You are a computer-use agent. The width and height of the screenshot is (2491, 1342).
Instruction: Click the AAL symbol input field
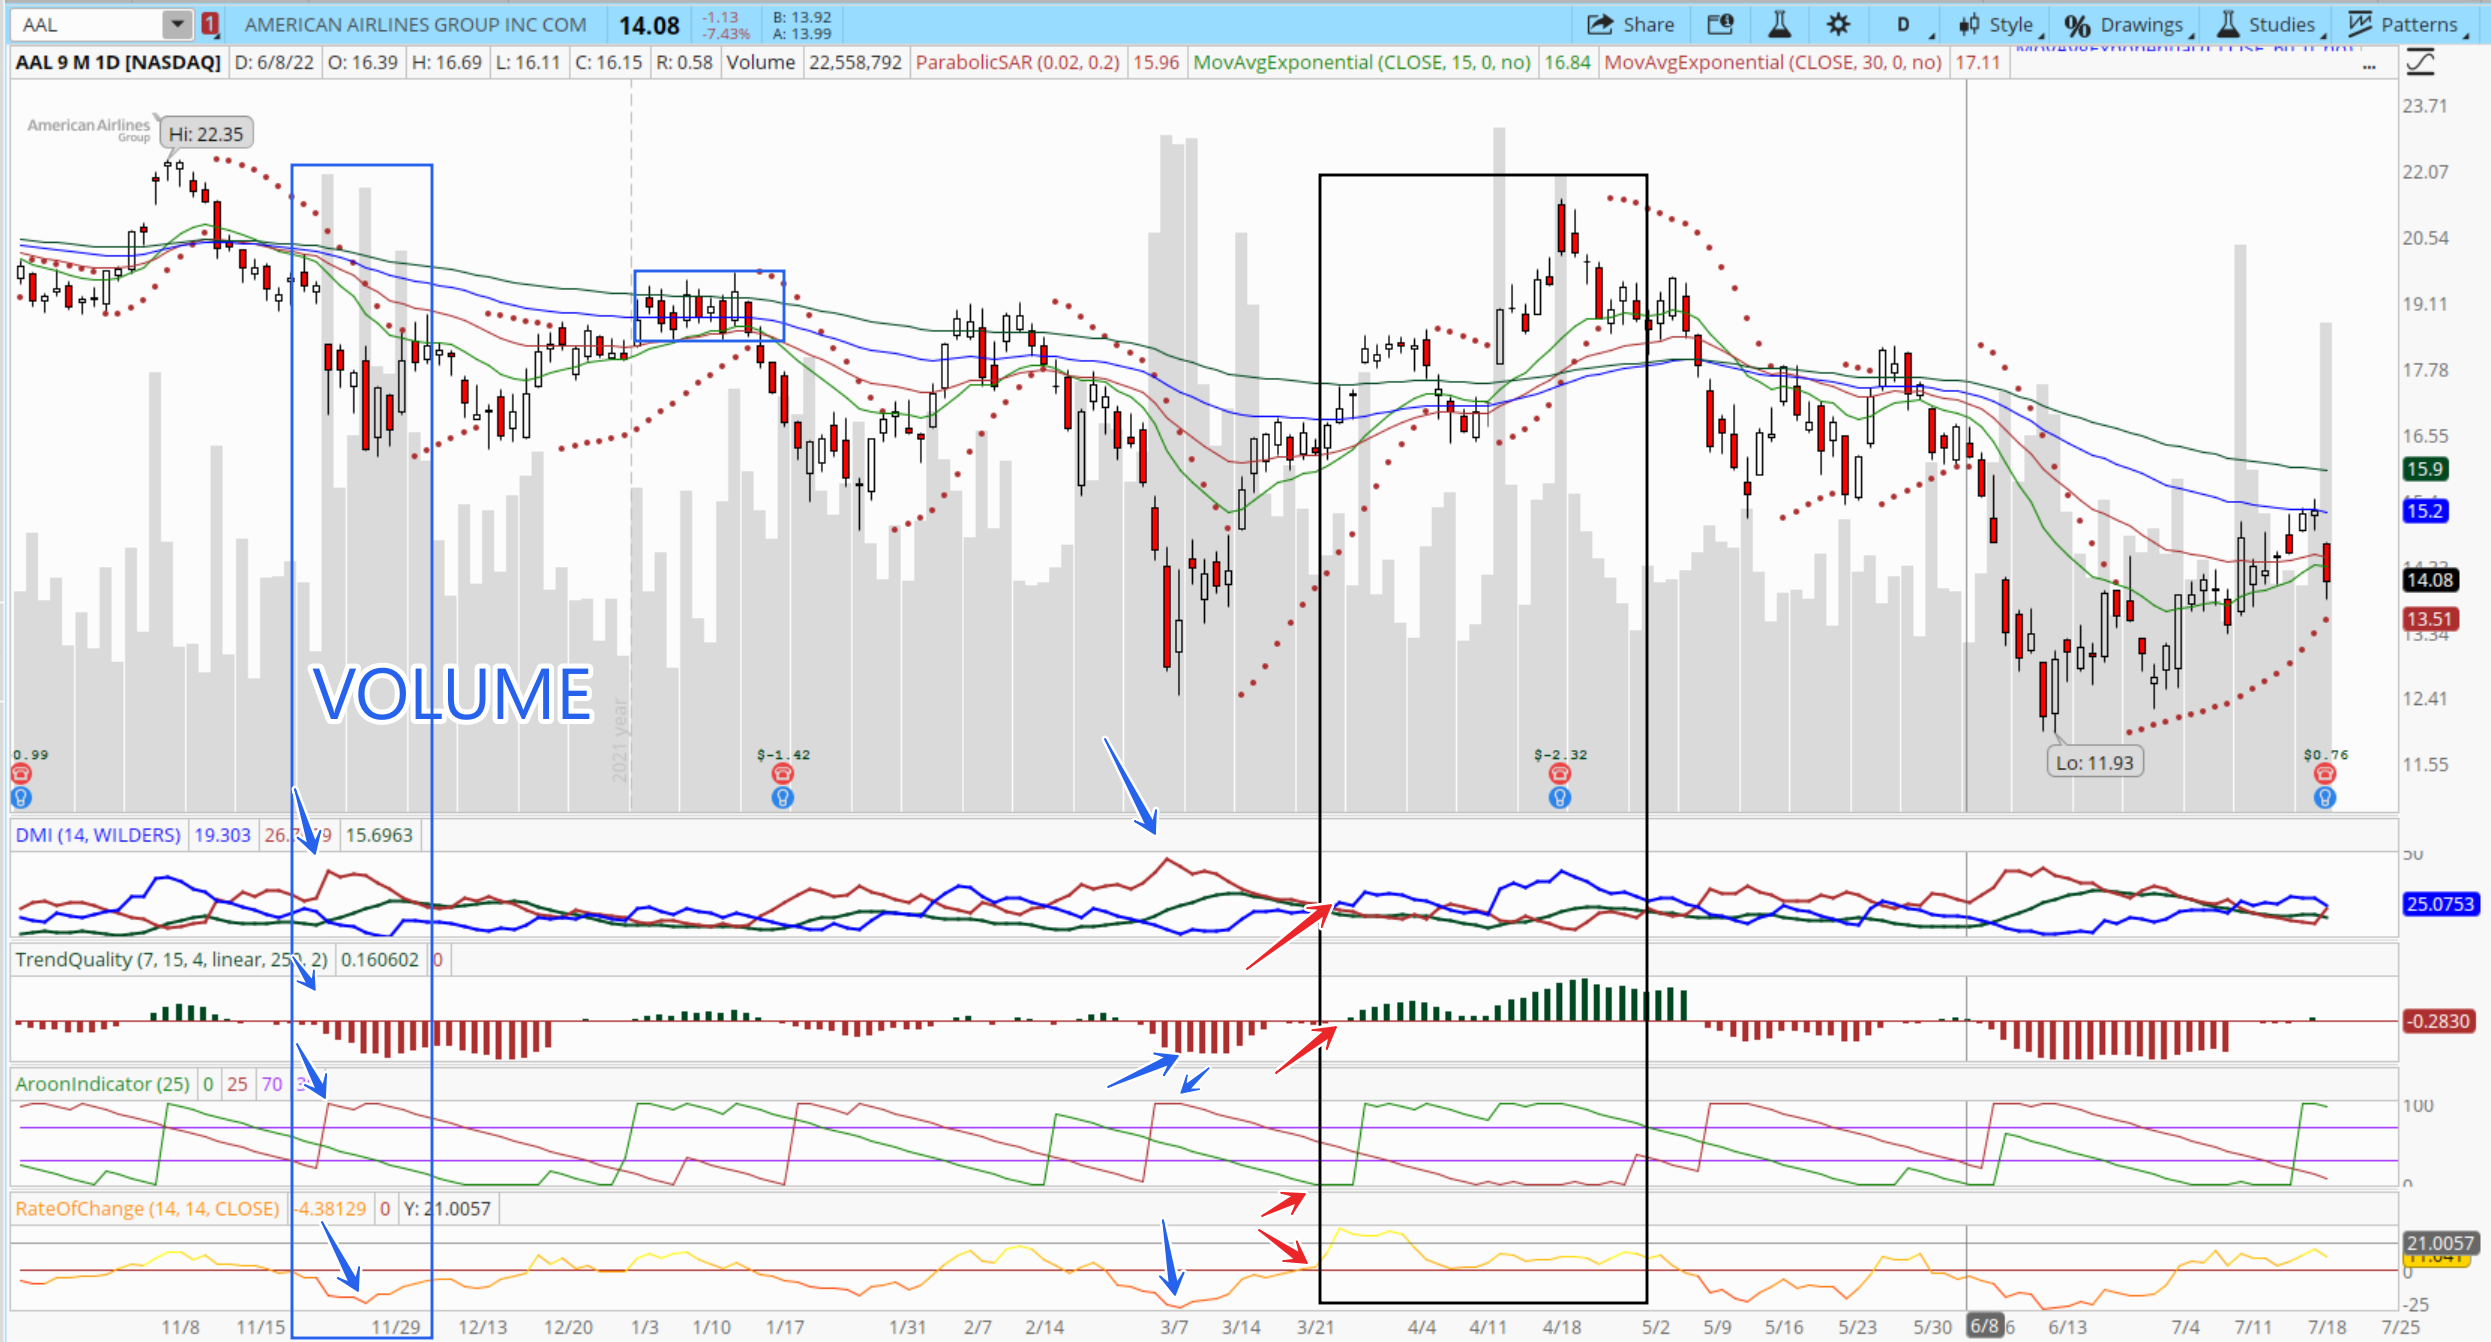pyautogui.click(x=85, y=24)
